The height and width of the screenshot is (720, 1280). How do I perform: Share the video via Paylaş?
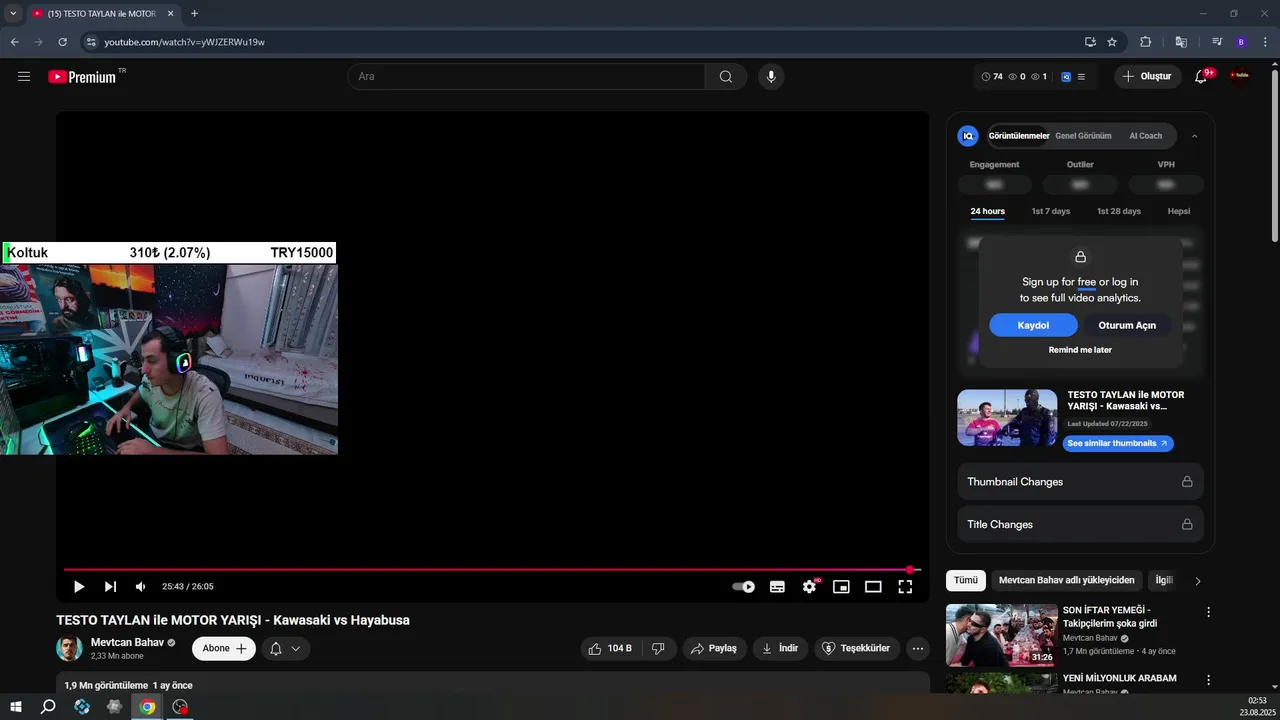[x=714, y=648]
